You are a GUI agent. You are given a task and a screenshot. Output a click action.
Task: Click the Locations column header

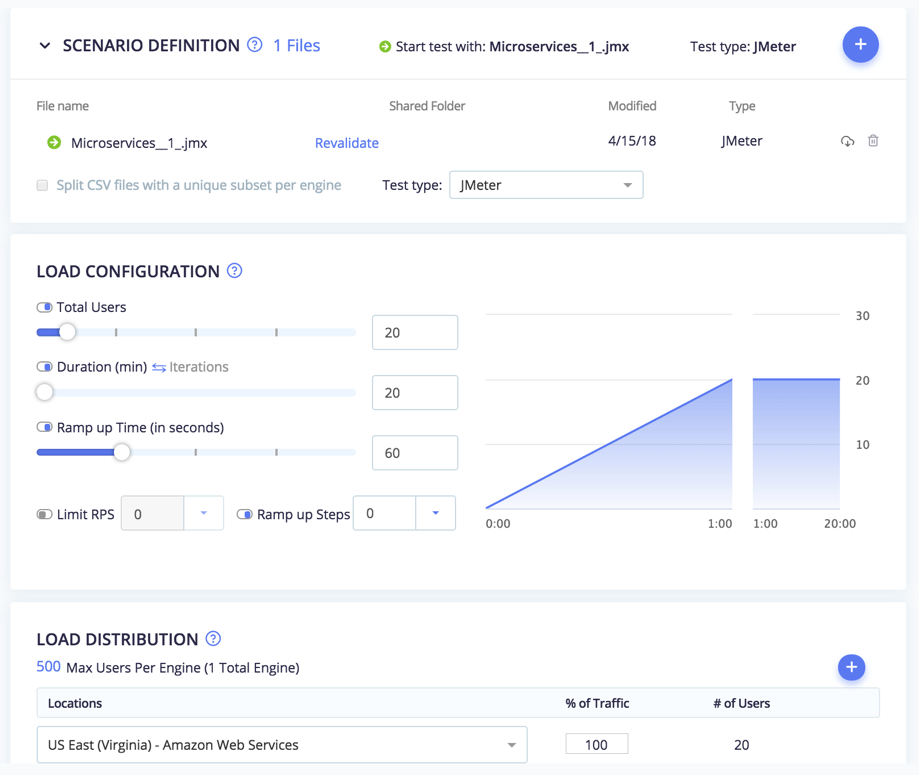[x=75, y=703]
